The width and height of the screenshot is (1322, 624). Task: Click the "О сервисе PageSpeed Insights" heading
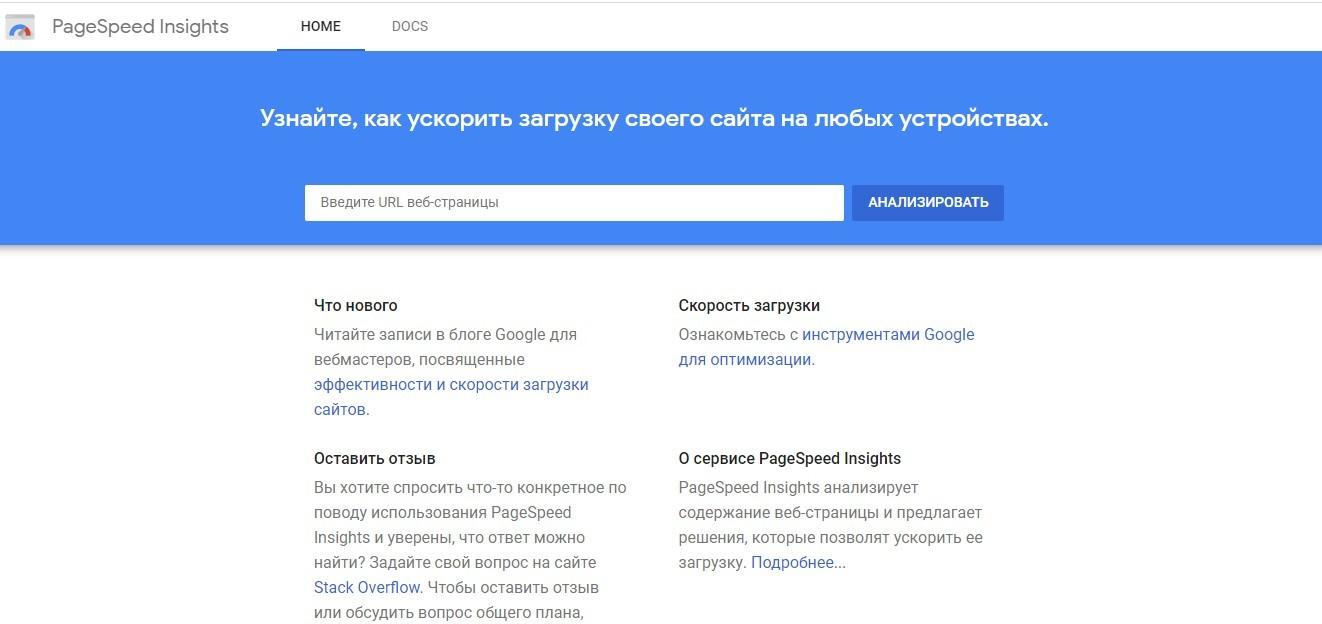click(x=789, y=459)
